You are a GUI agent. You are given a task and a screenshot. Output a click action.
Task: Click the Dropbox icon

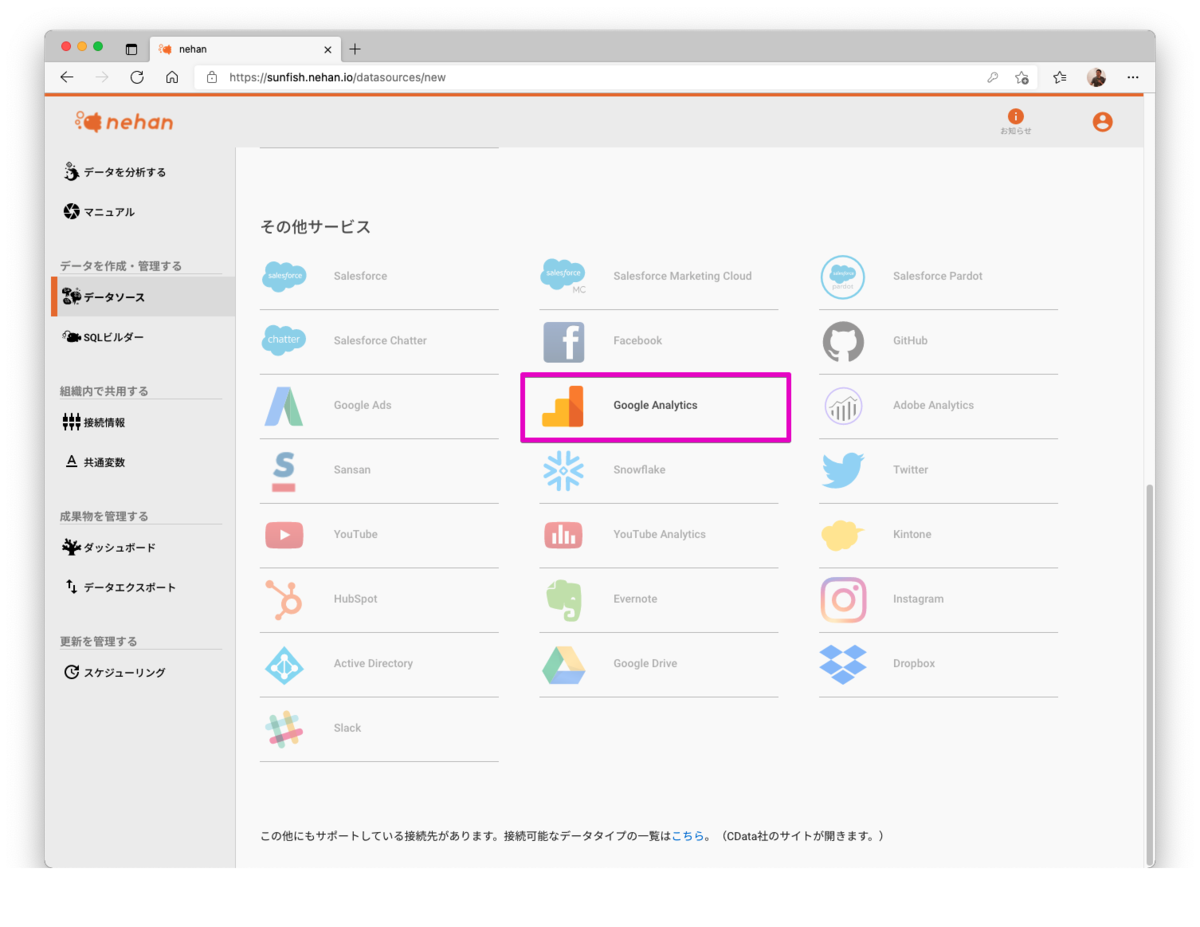point(843,664)
